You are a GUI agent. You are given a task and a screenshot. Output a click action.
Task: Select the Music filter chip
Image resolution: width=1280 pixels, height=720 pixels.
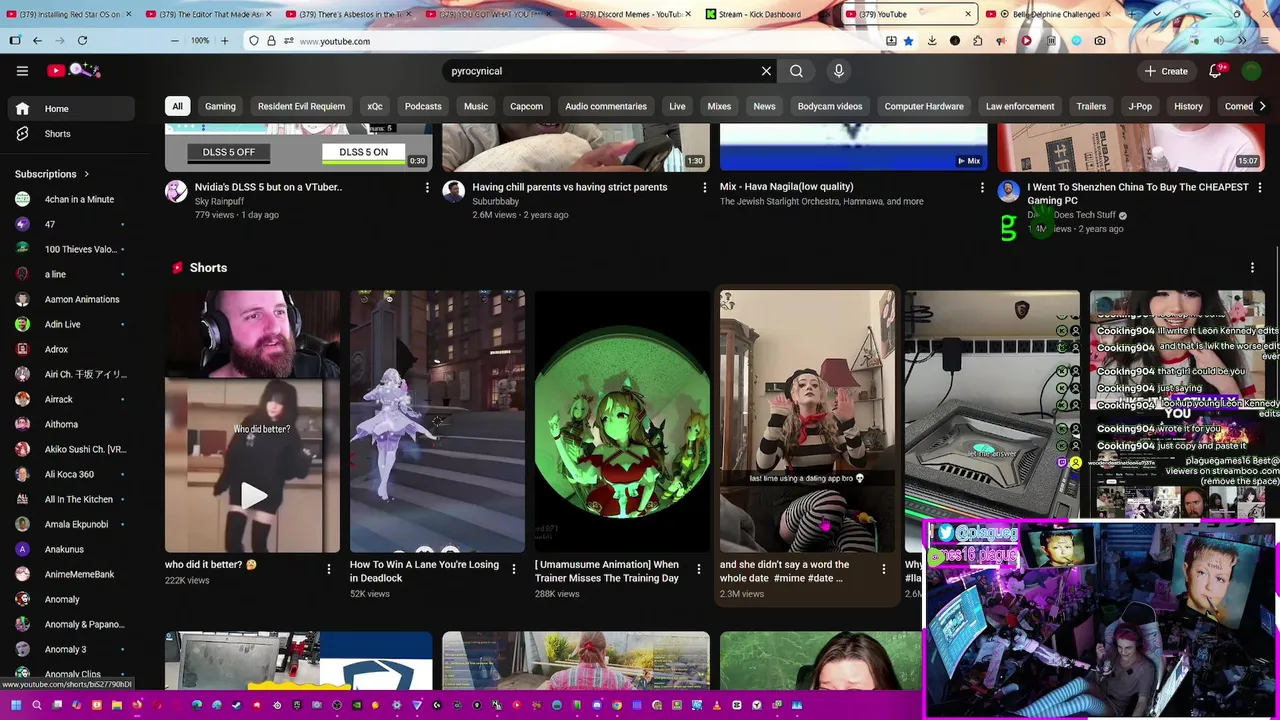476,106
